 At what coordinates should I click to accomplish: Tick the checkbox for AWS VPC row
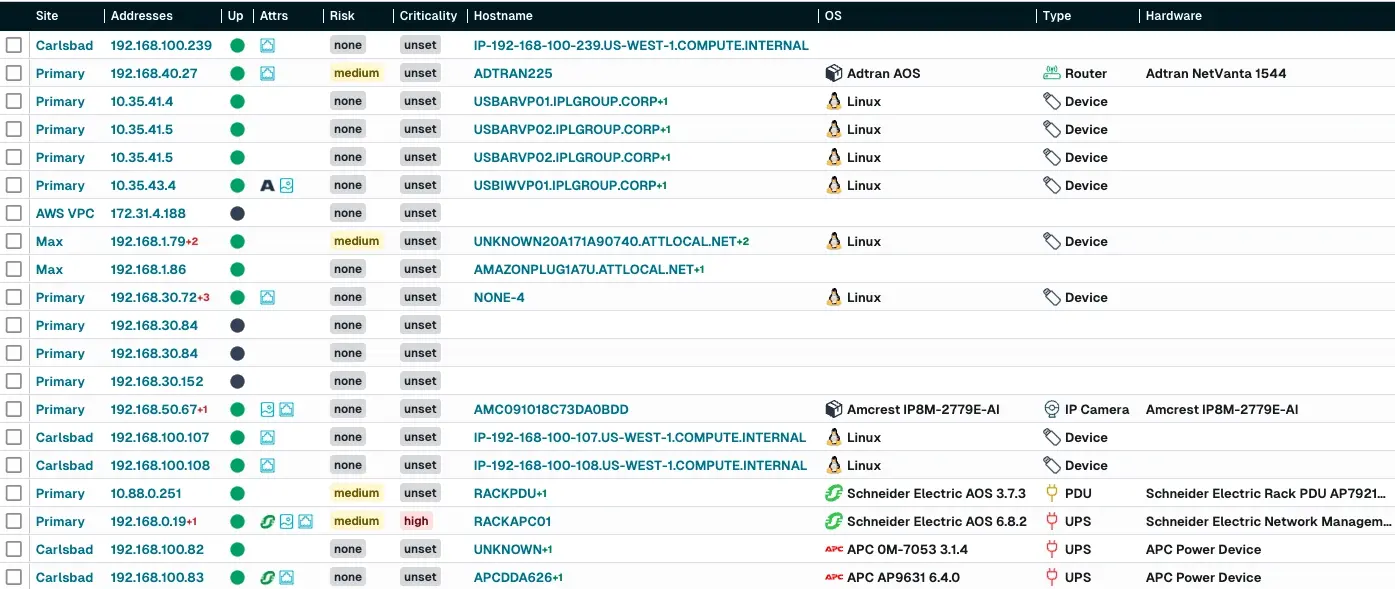(x=14, y=213)
